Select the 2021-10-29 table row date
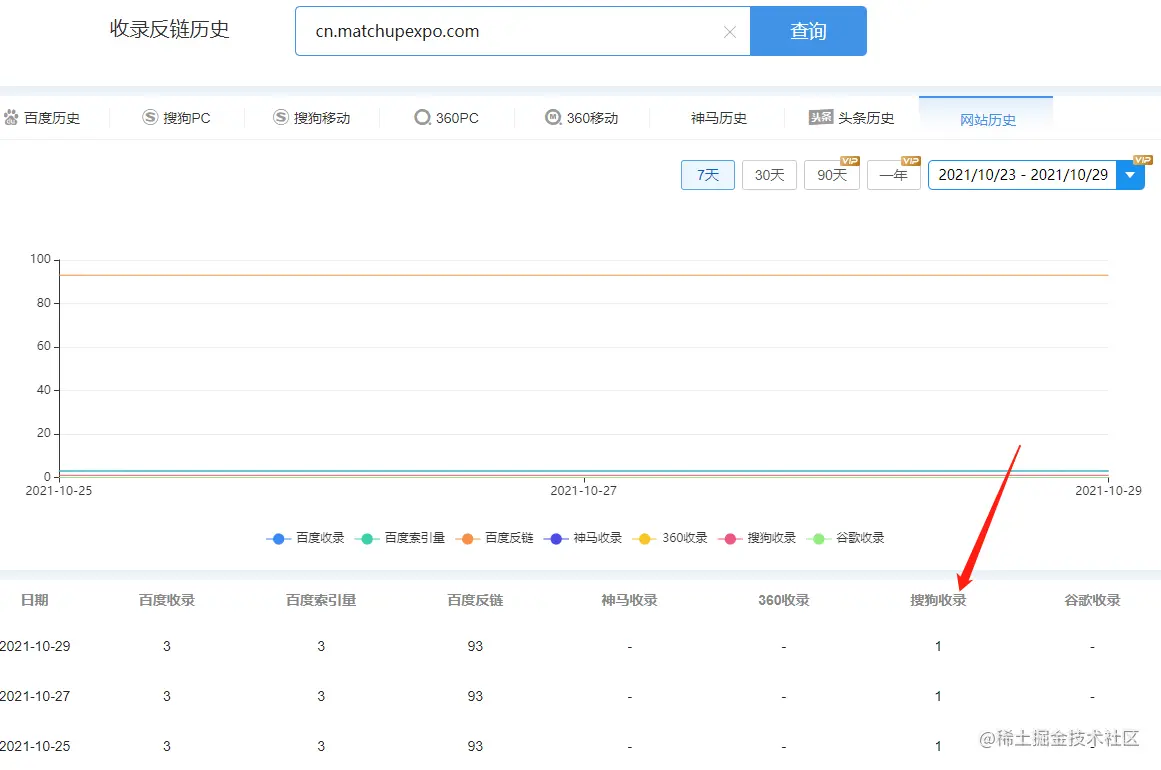This screenshot has width=1161, height=770. pos(35,646)
